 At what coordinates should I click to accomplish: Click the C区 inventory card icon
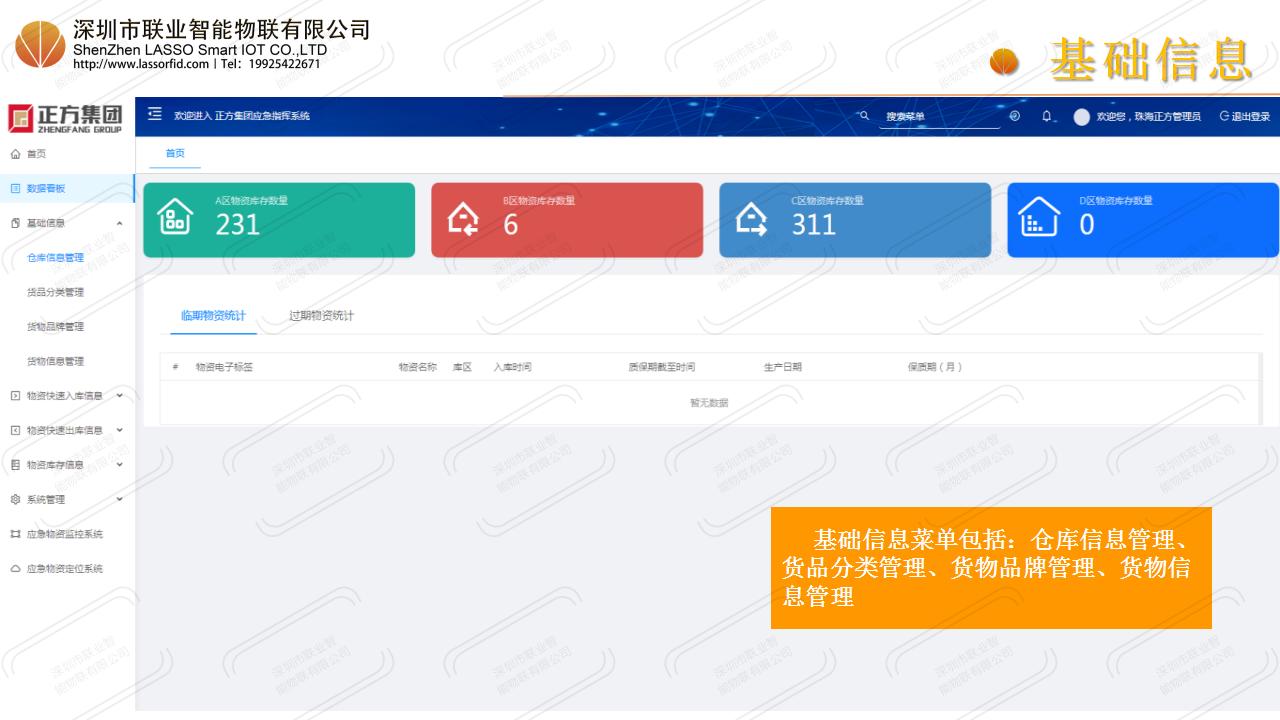pos(752,219)
